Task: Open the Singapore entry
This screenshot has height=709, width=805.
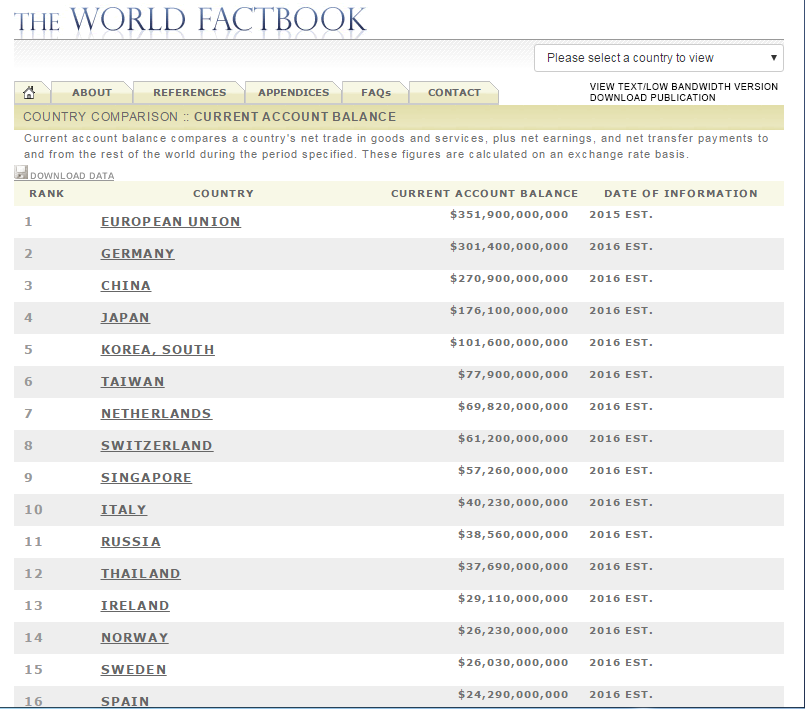Action: [x=146, y=478]
